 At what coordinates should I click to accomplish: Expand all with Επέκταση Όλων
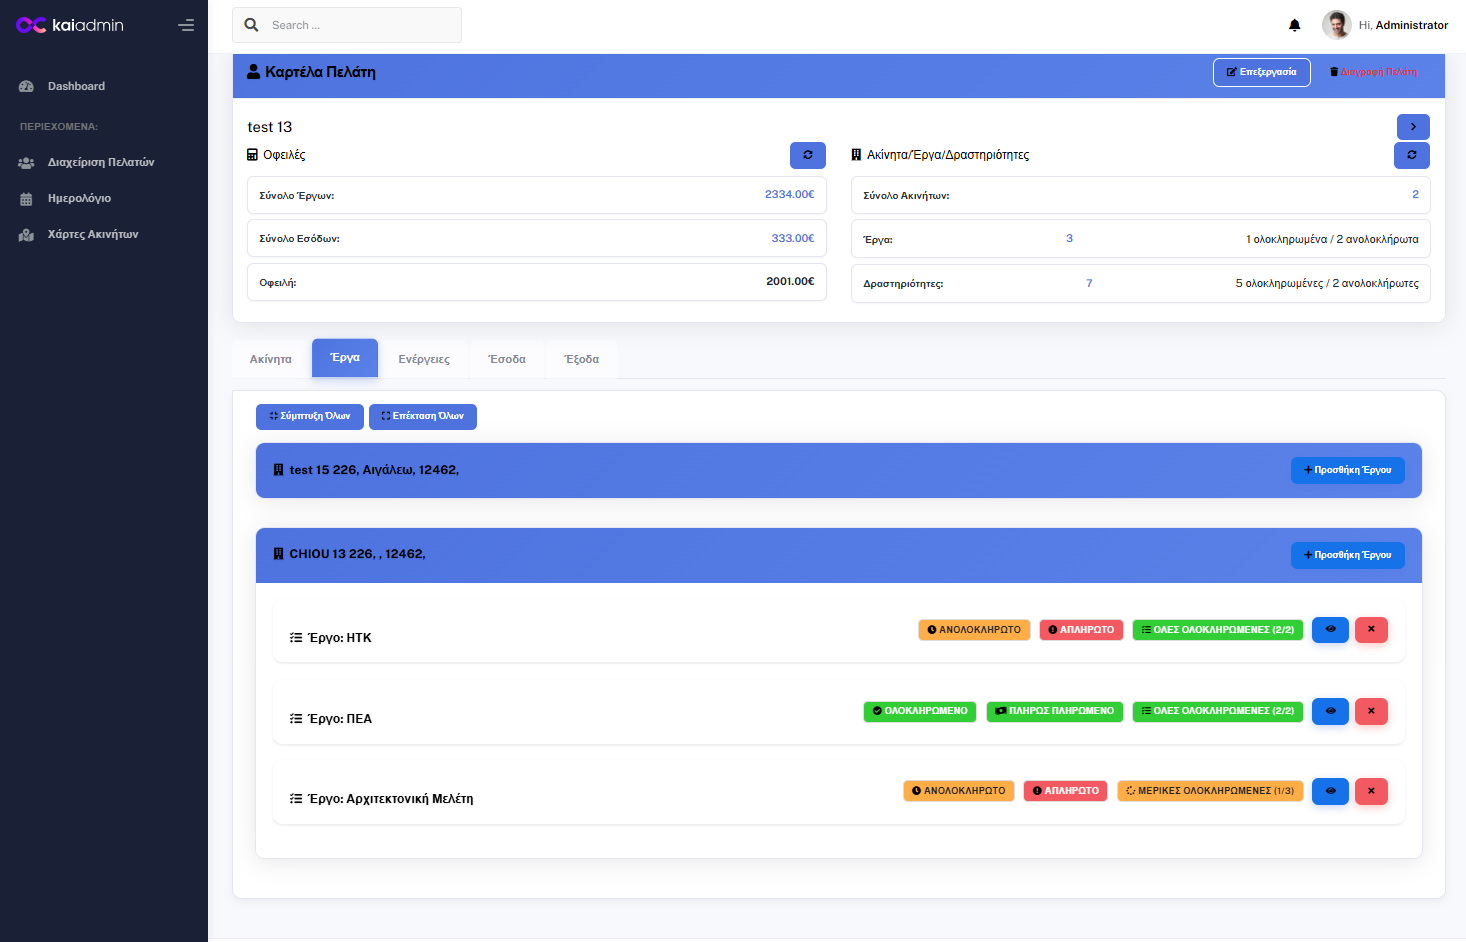(x=422, y=416)
